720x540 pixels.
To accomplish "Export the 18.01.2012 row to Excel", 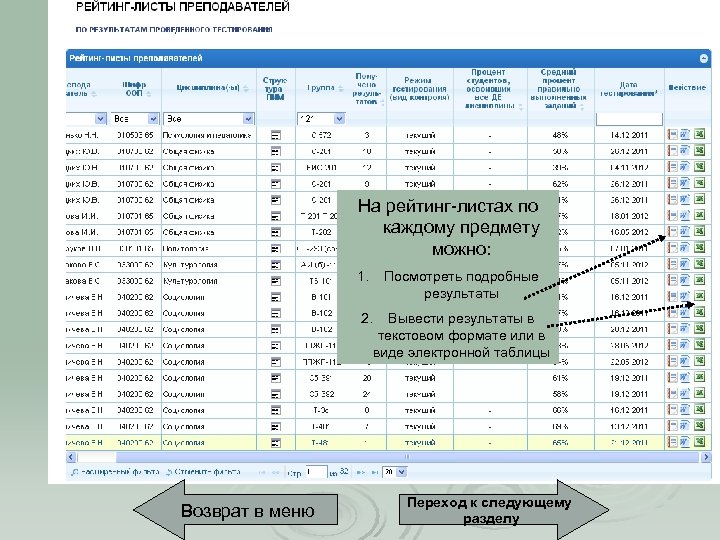I will (699, 215).
